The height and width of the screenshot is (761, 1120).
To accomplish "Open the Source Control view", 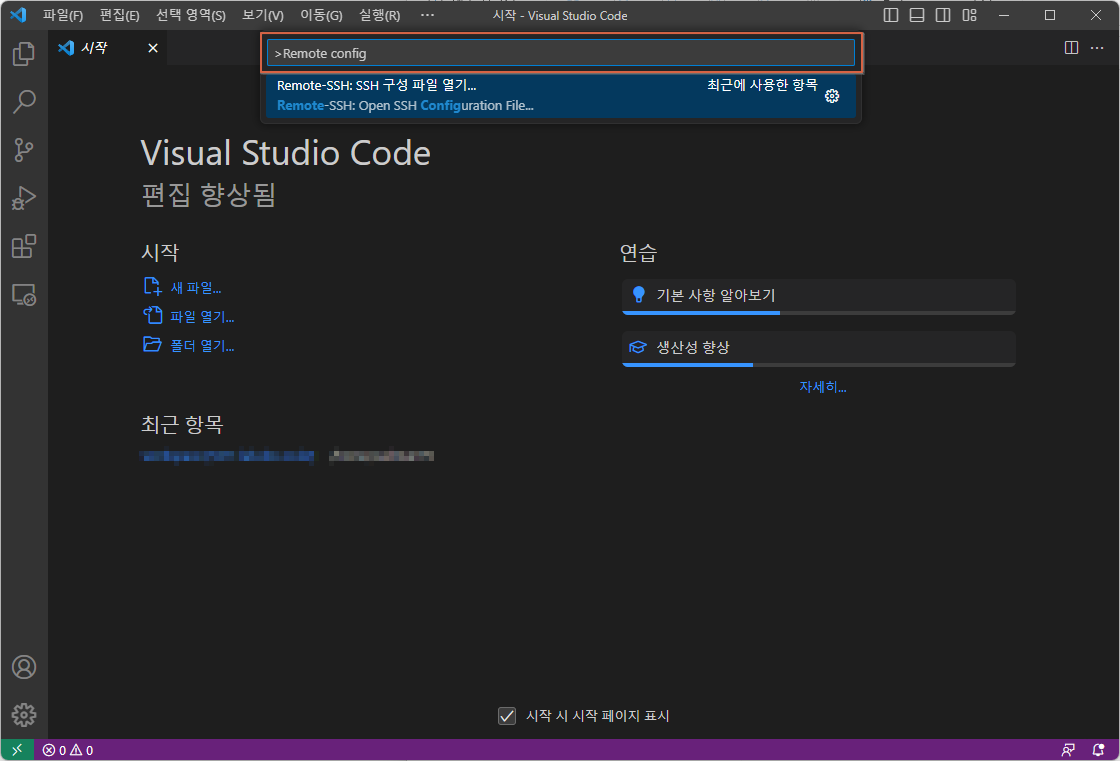I will [x=24, y=150].
